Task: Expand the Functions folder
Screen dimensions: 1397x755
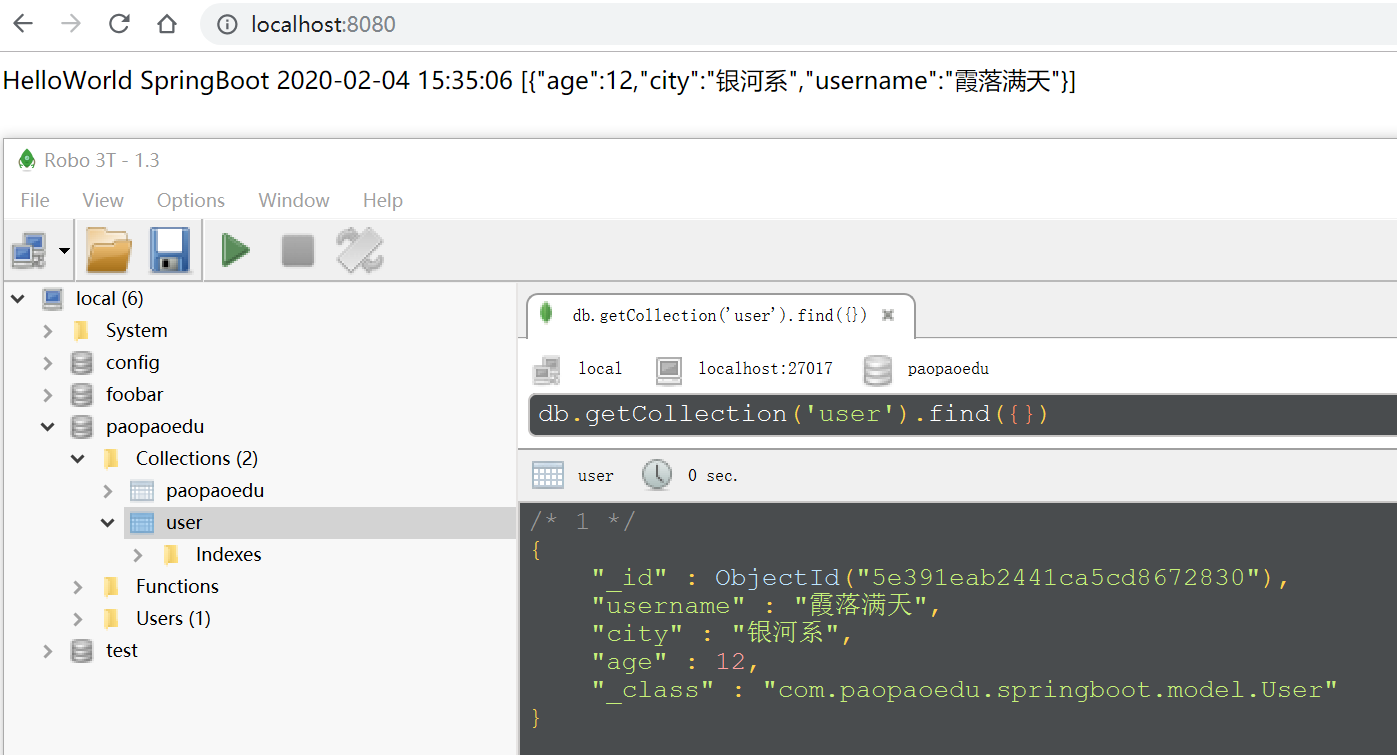Action: click(x=77, y=586)
